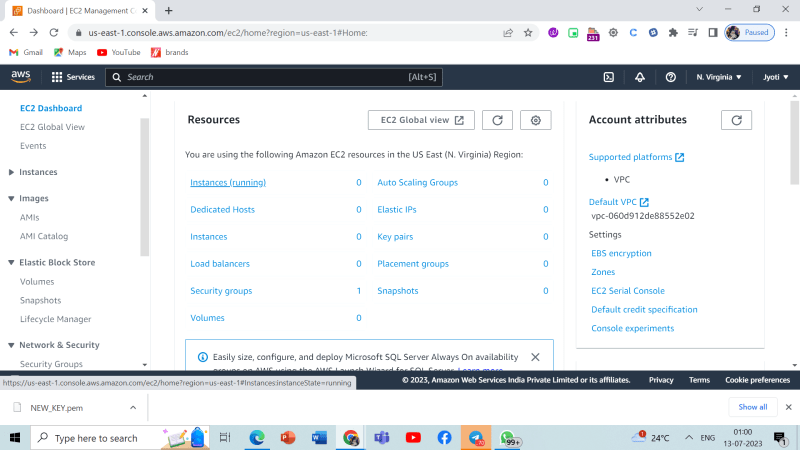
Task: Show hidden system tray icons
Action: tap(689, 438)
